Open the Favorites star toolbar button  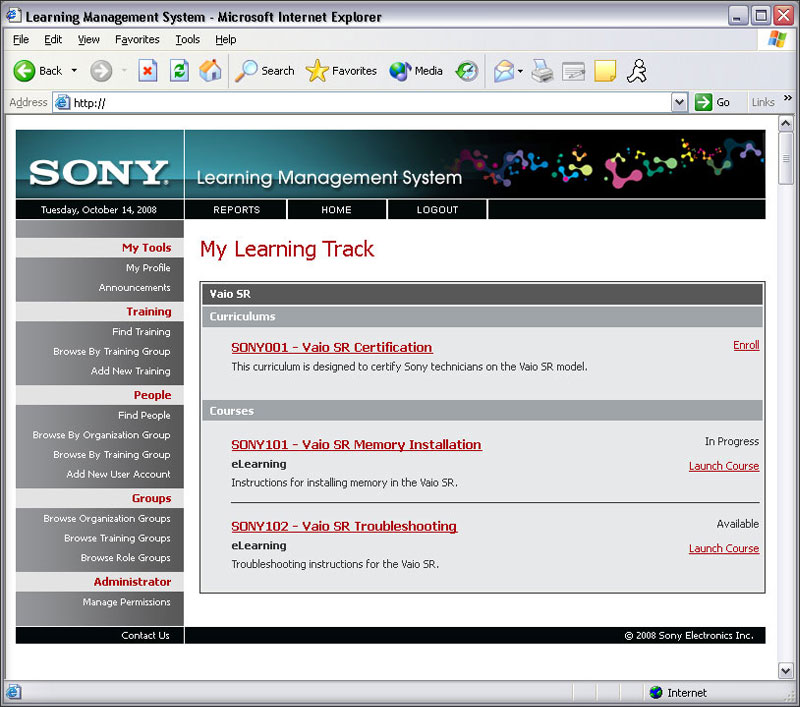[341, 71]
